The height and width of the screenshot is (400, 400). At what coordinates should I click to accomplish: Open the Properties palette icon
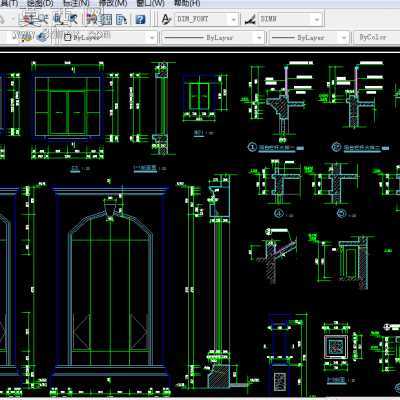click(91, 19)
